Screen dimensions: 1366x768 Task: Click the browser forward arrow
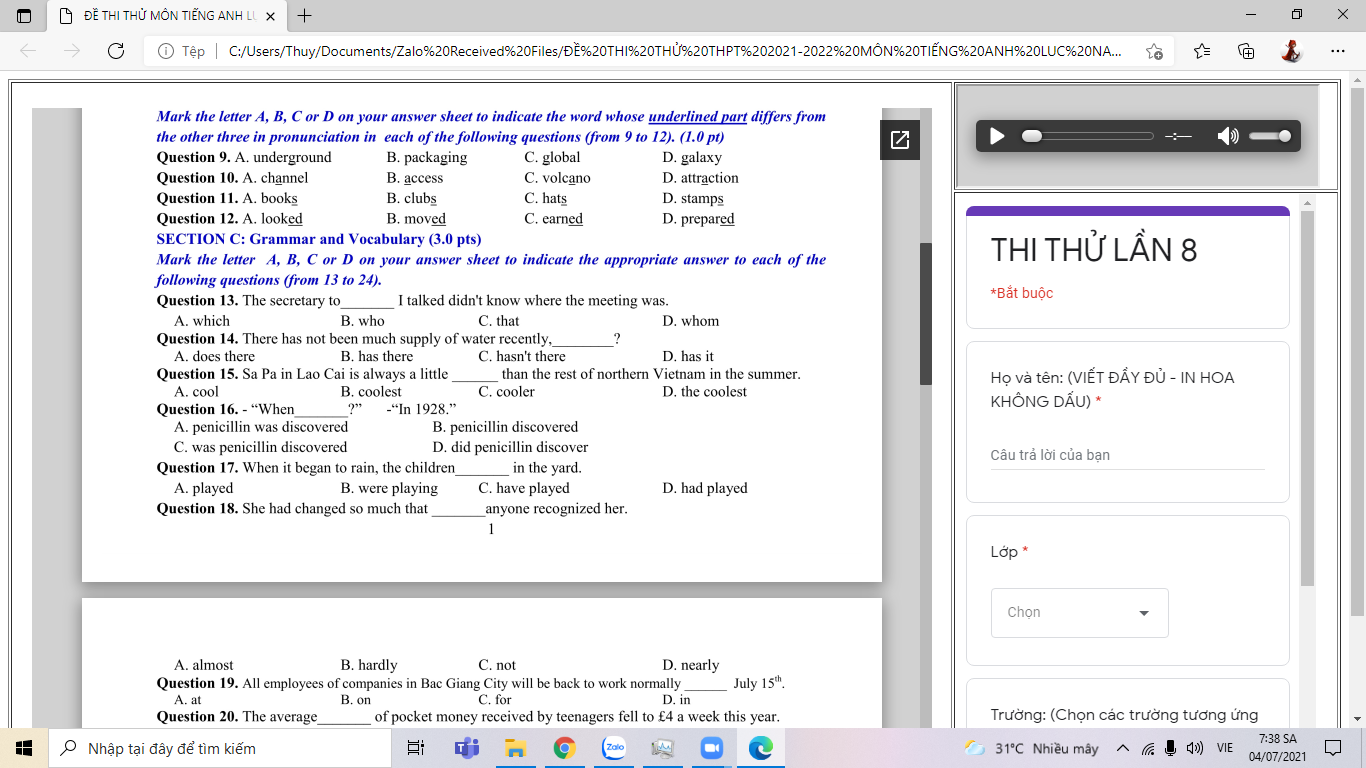pos(72,51)
